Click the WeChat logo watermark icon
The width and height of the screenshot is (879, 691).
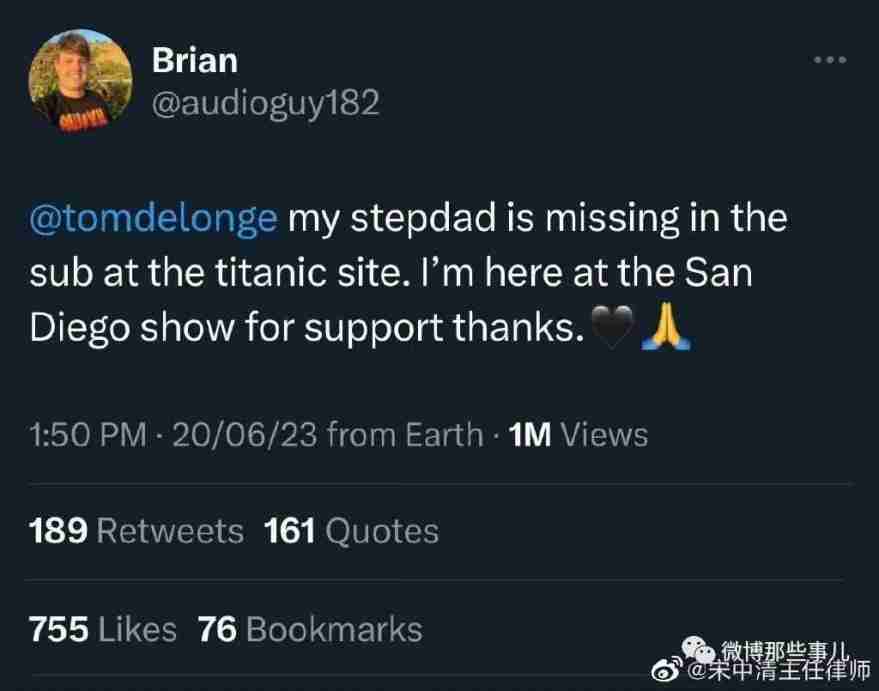pyautogui.click(x=702, y=648)
